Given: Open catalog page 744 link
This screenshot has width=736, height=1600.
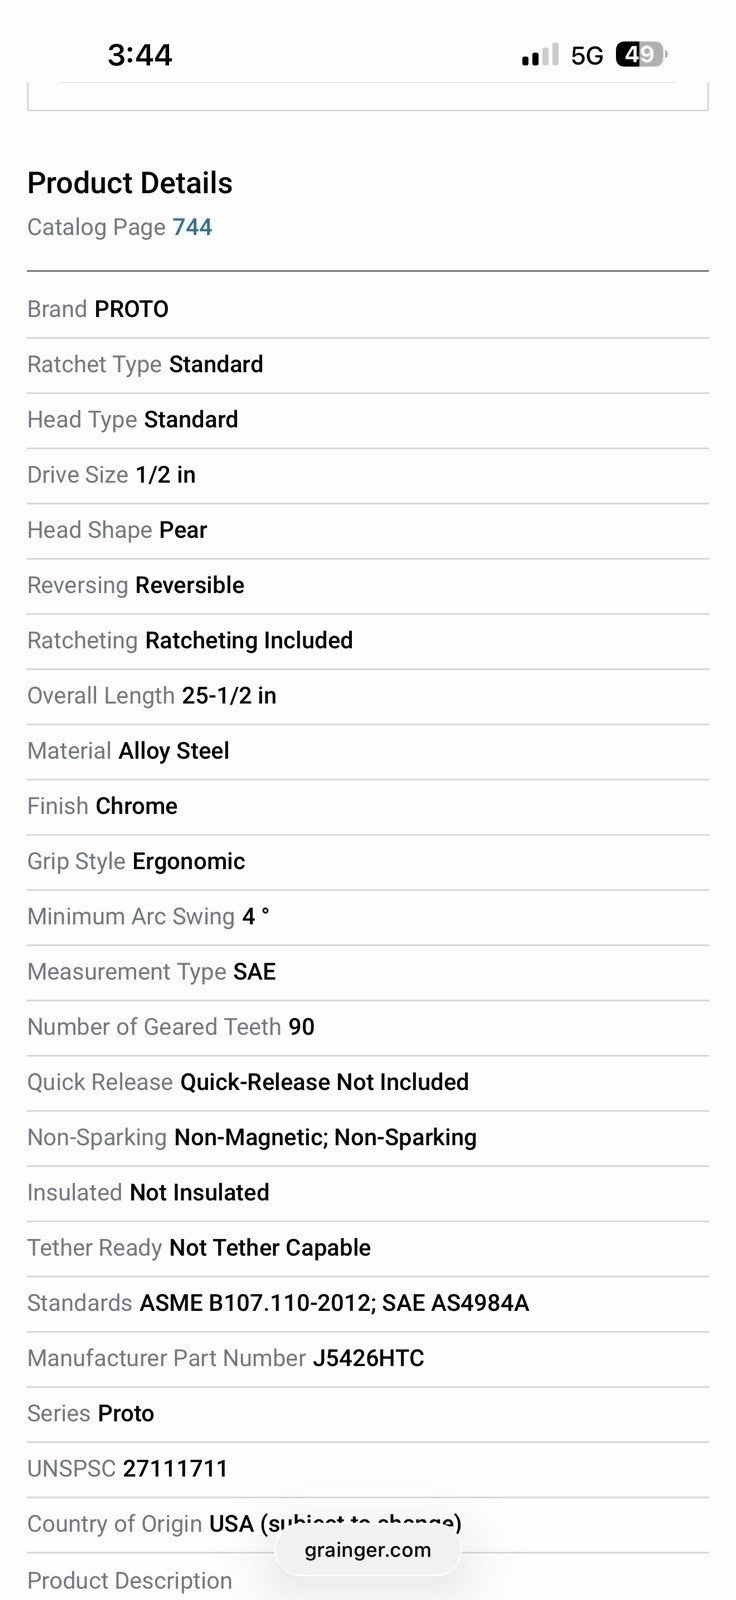Looking at the screenshot, I should click(x=192, y=227).
